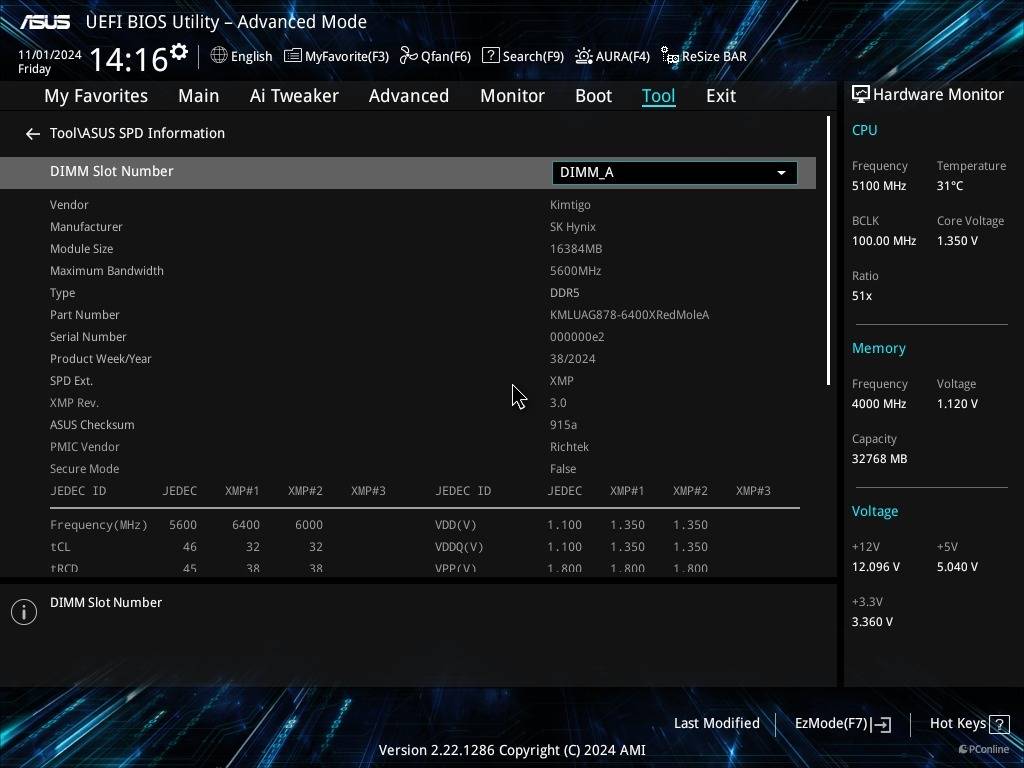This screenshot has height=768, width=1024.
Task: Click the Last Modified button
Action: coord(716,724)
